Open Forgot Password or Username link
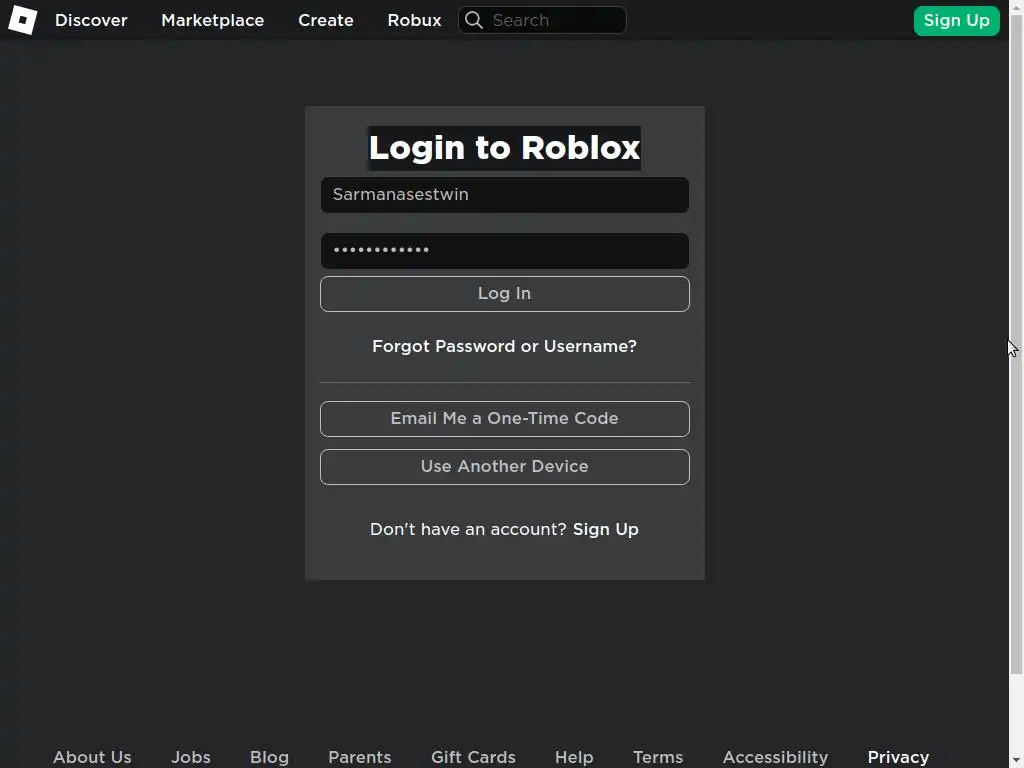 click(x=504, y=346)
